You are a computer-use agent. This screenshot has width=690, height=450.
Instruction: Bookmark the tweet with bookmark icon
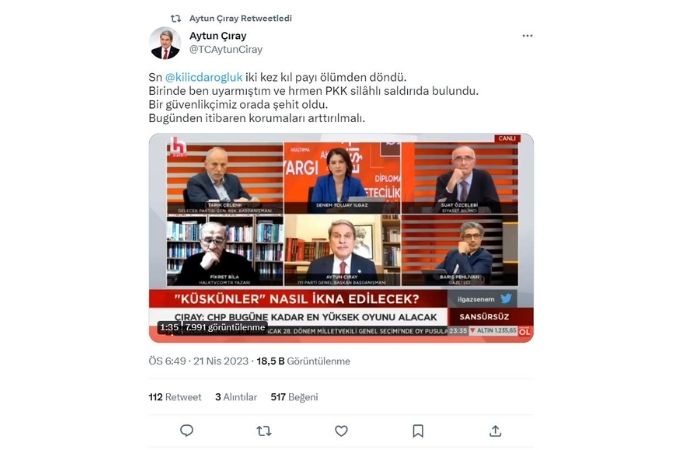(418, 431)
